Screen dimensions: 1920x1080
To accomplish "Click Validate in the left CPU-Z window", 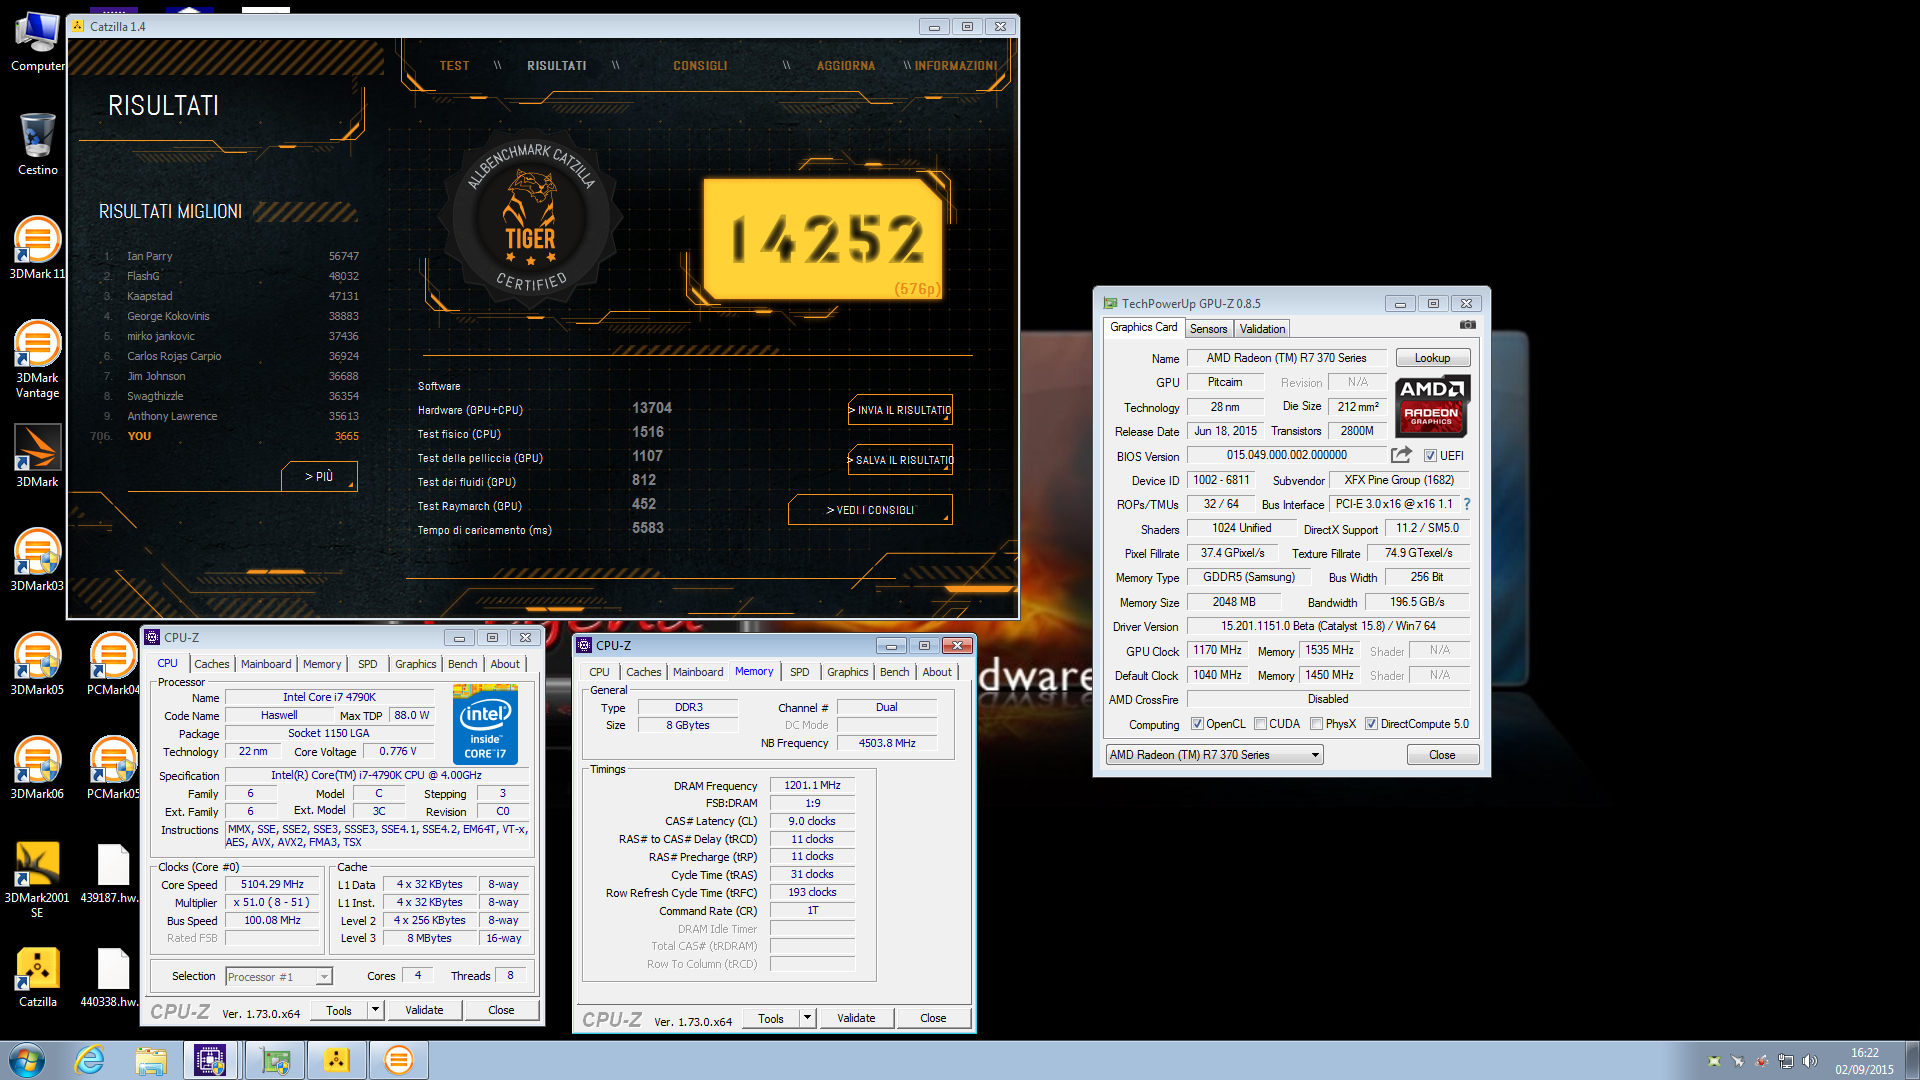I will 424,1010.
